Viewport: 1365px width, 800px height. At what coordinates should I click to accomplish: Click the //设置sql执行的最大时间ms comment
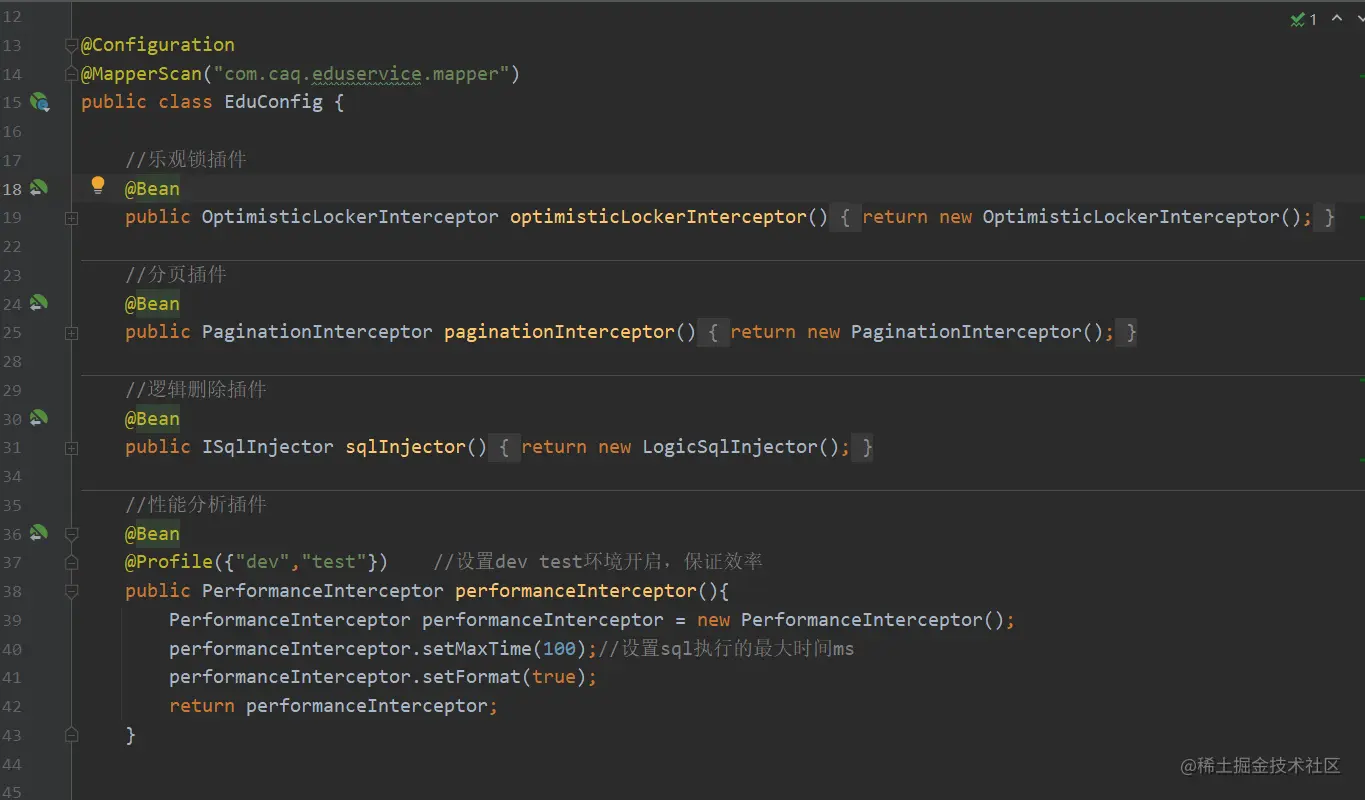[726, 649]
